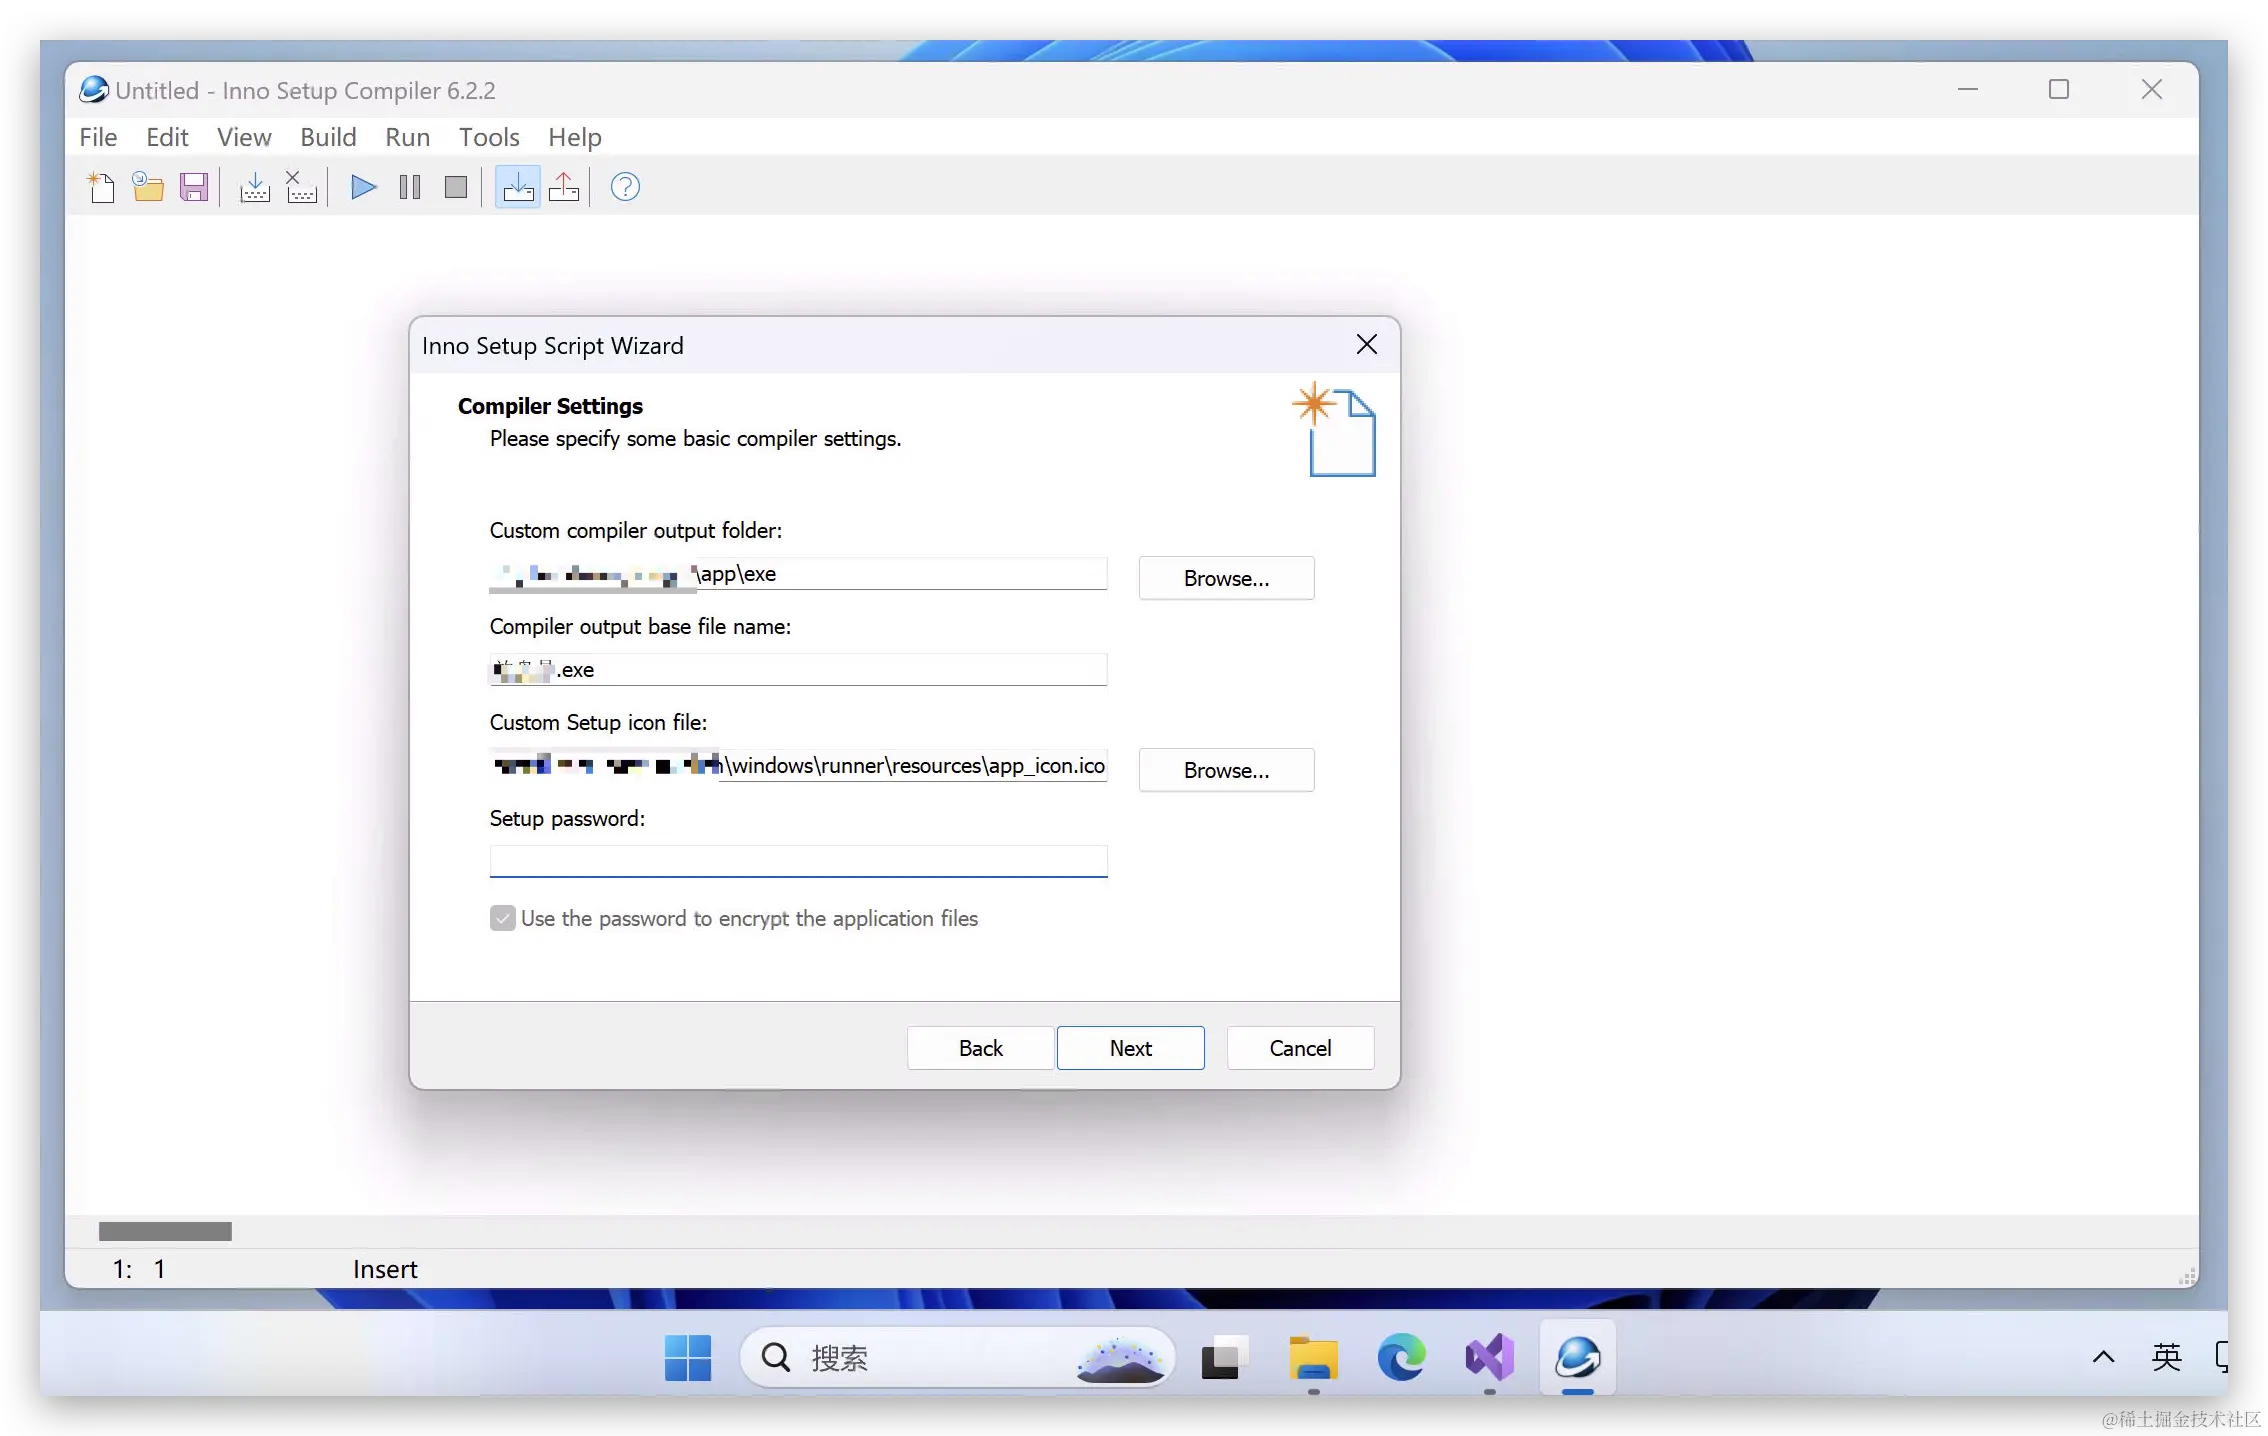Open a script file via toolbar folder icon
The height and width of the screenshot is (1436, 2268).
tap(148, 187)
